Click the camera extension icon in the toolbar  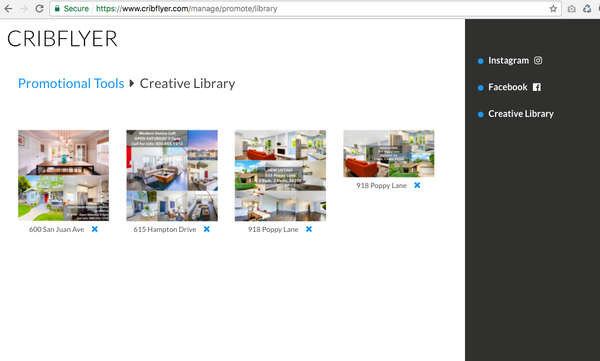click(x=571, y=9)
